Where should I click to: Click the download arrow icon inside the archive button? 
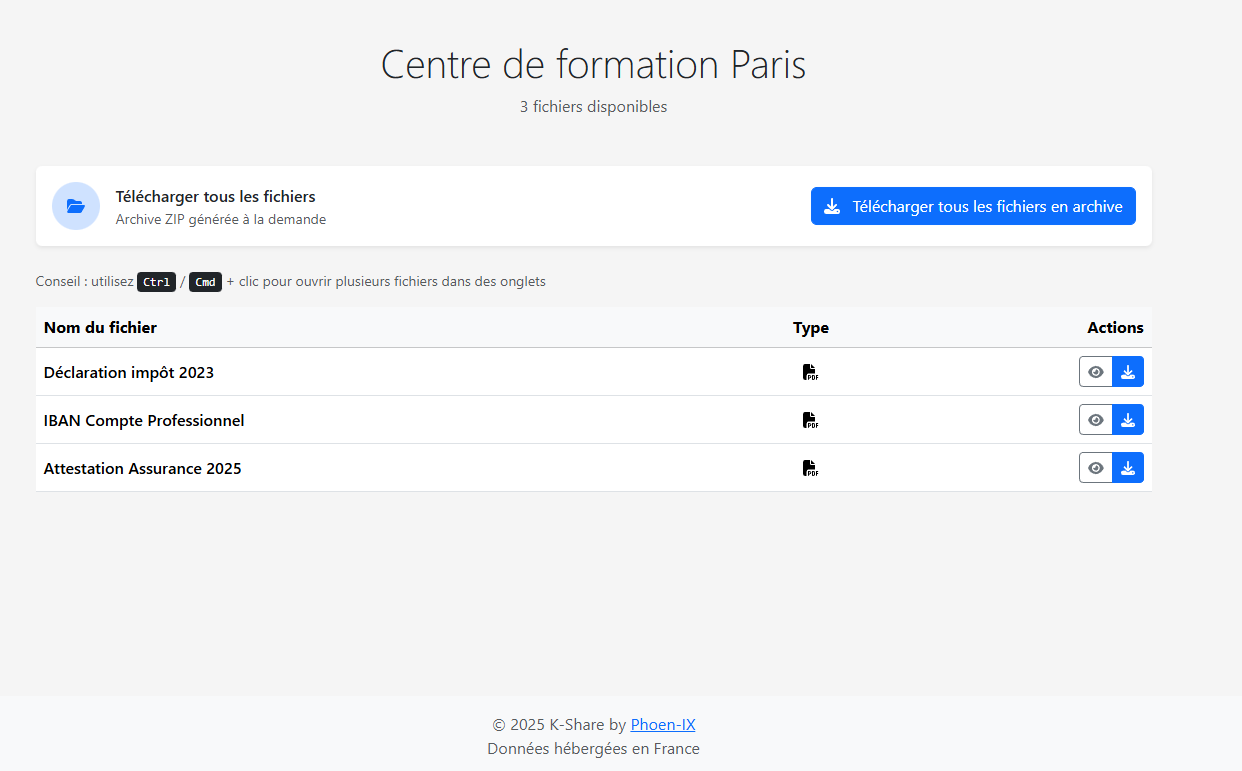coord(831,206)
